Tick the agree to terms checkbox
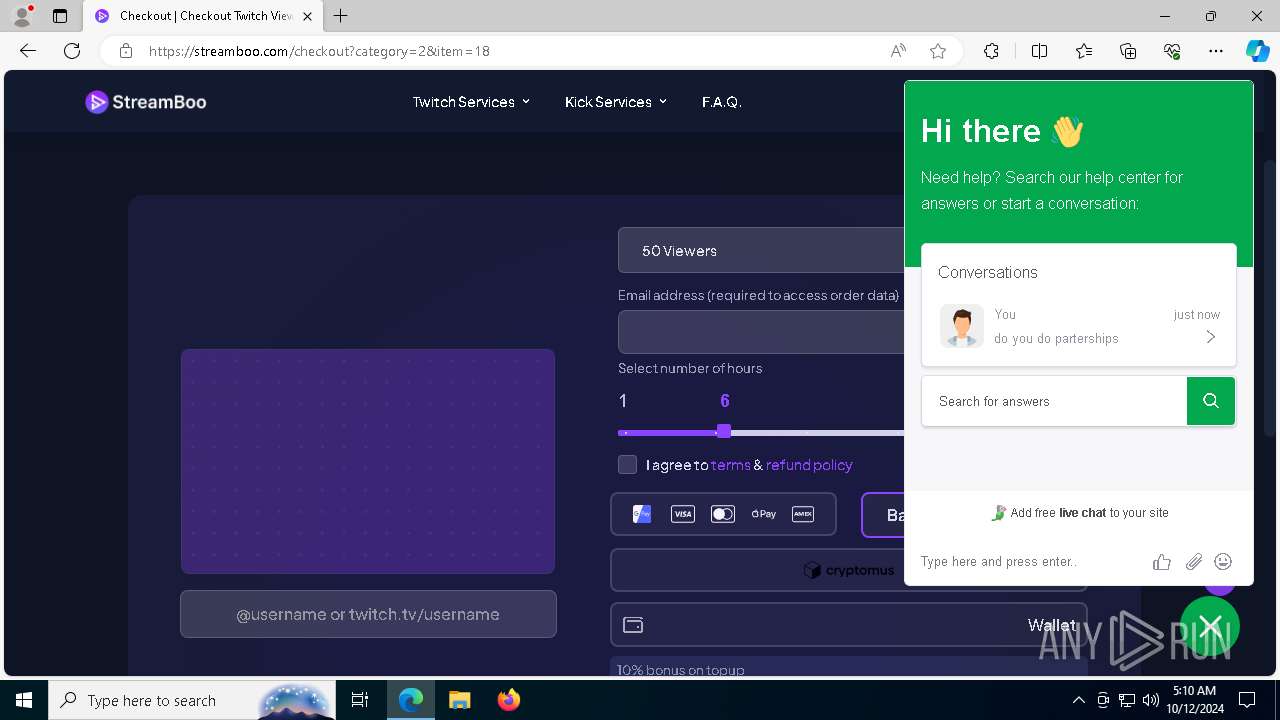Screen dimensions: 1280x720 click(627, 464)
